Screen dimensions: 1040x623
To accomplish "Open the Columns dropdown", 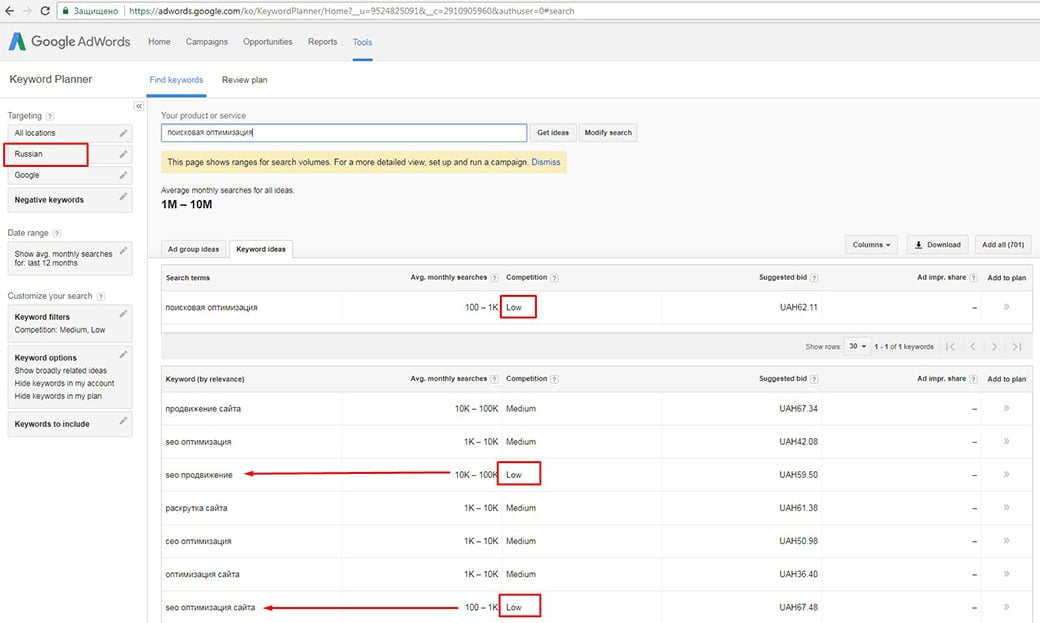I will coord(872,244).
